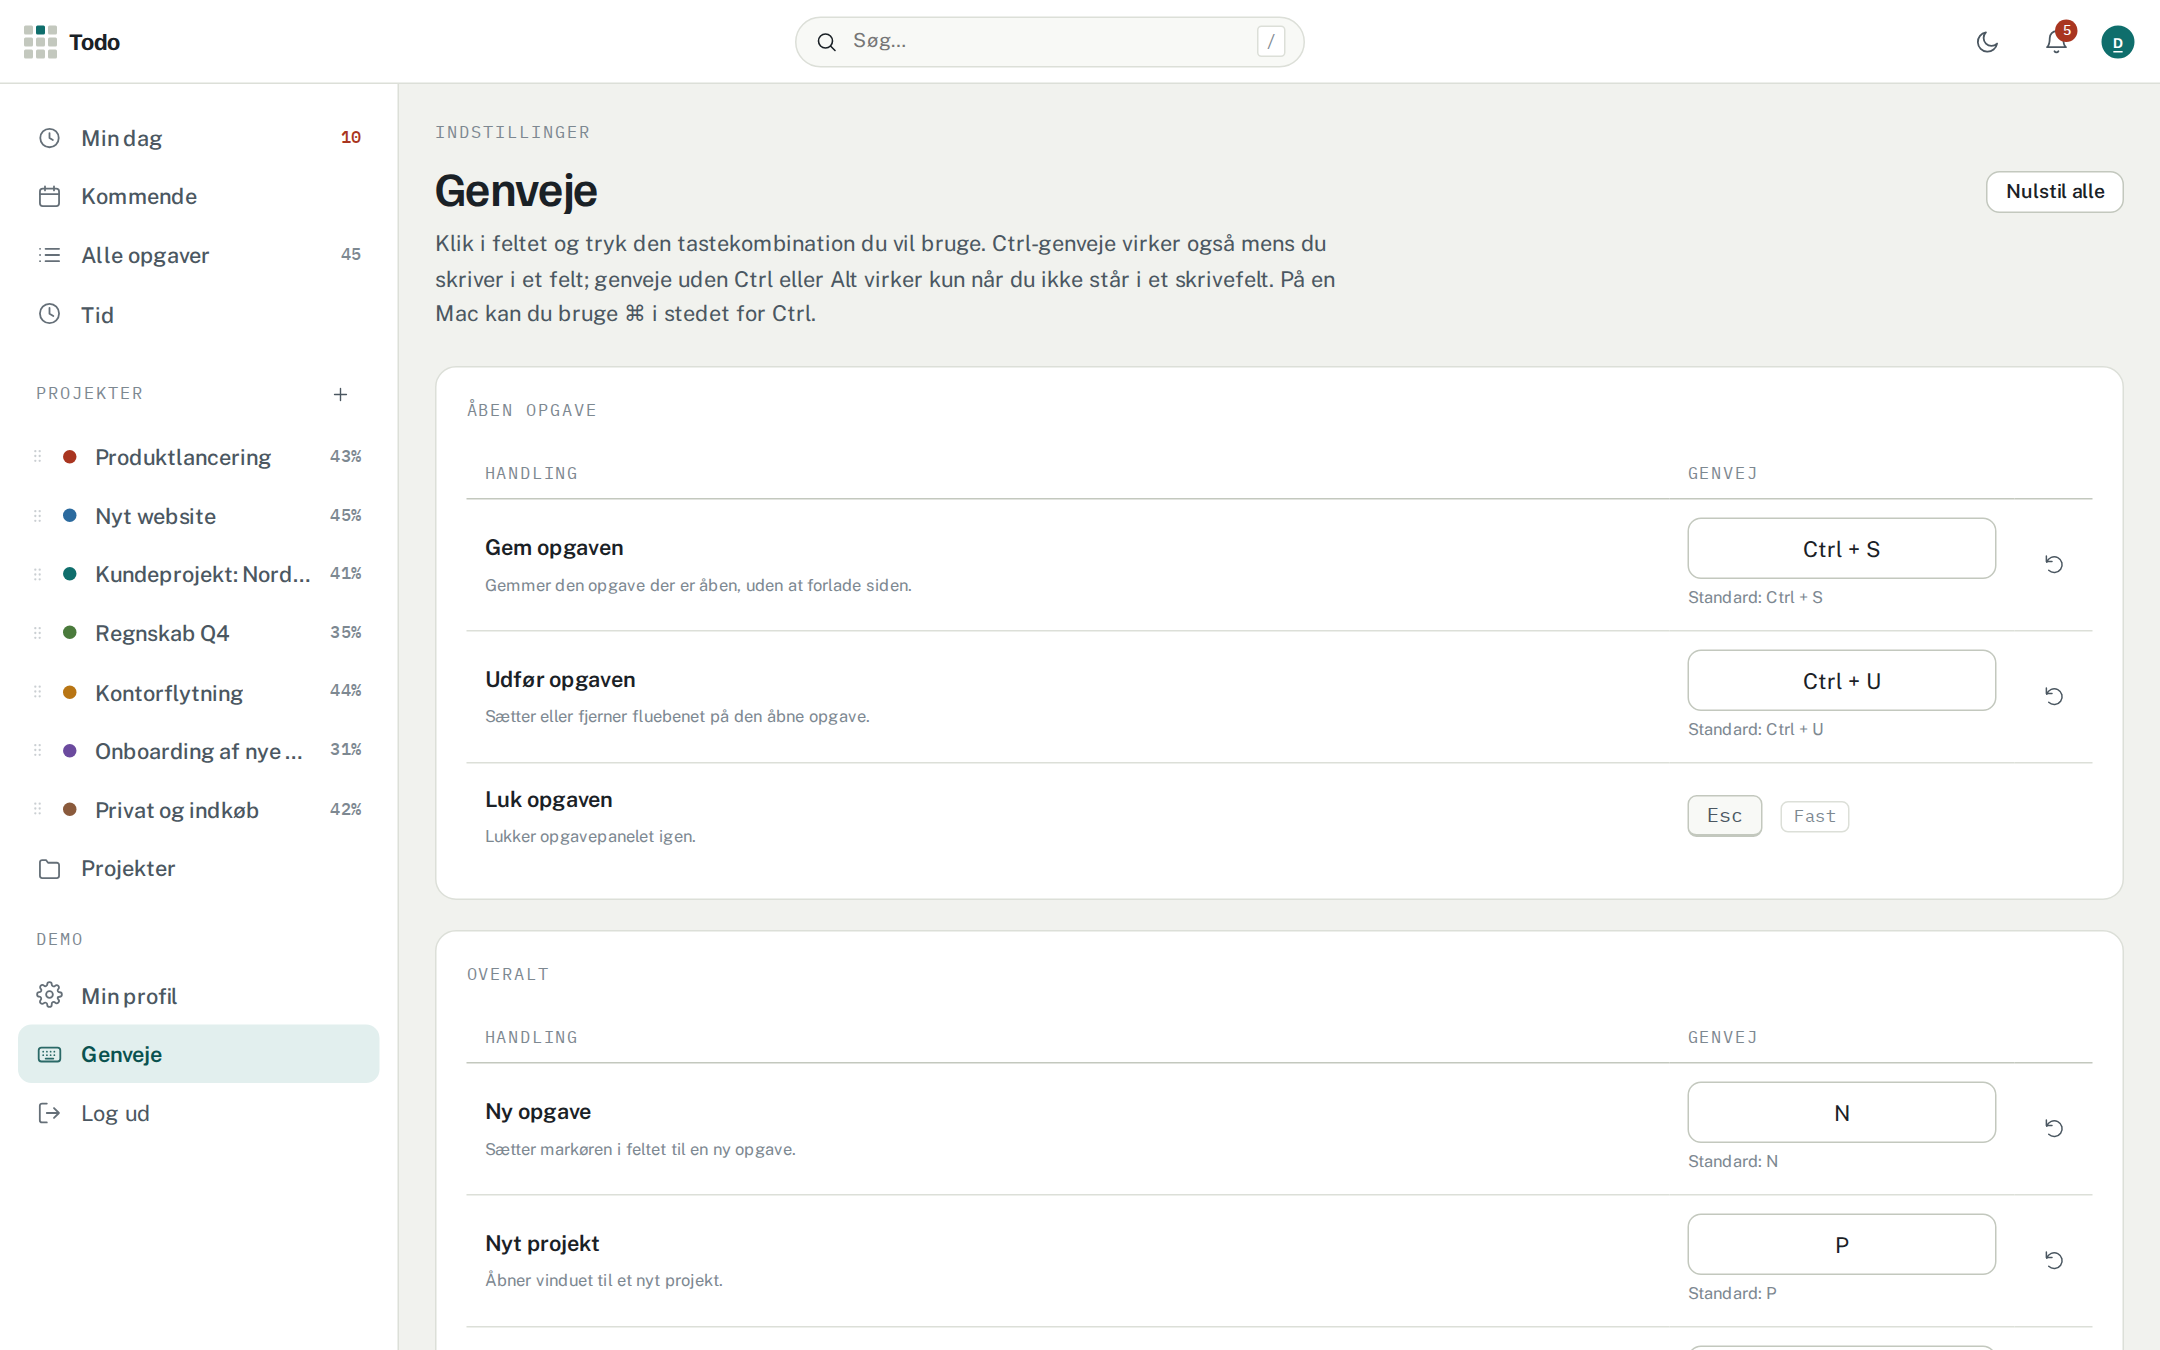
Task: Click the Esc key badge
Action: tap(1724, 815)
